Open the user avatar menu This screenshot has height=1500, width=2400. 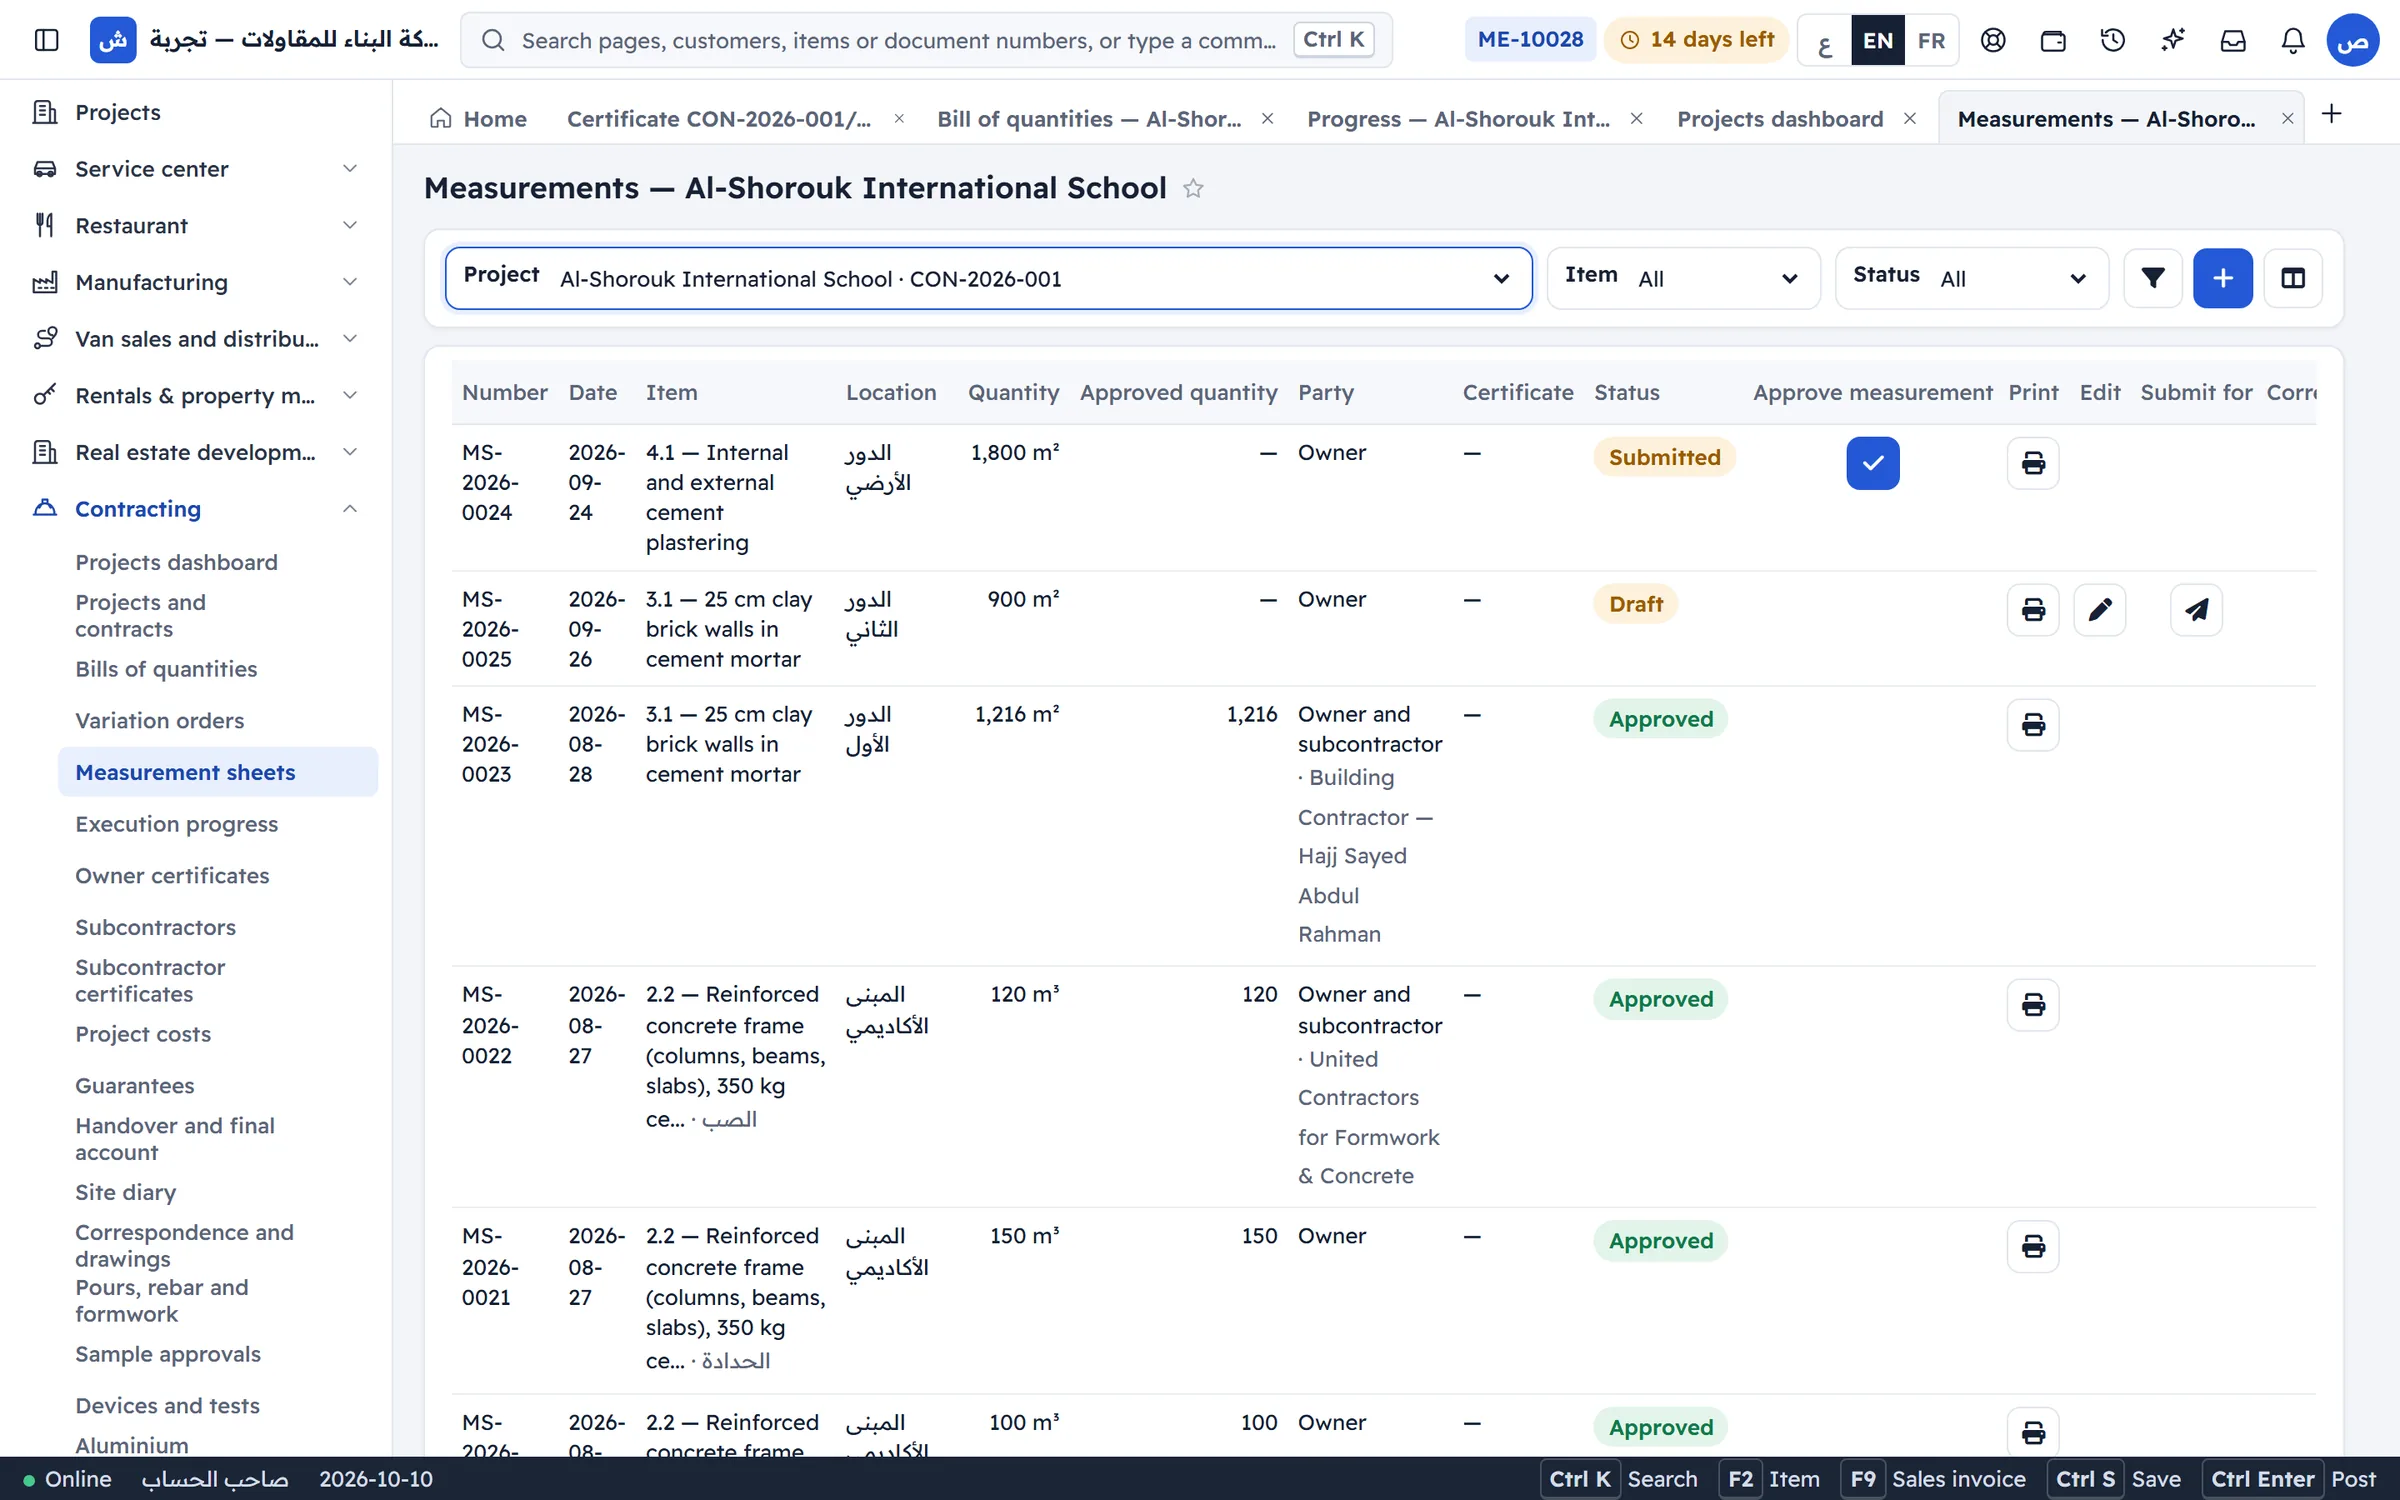click(2352, 40)
